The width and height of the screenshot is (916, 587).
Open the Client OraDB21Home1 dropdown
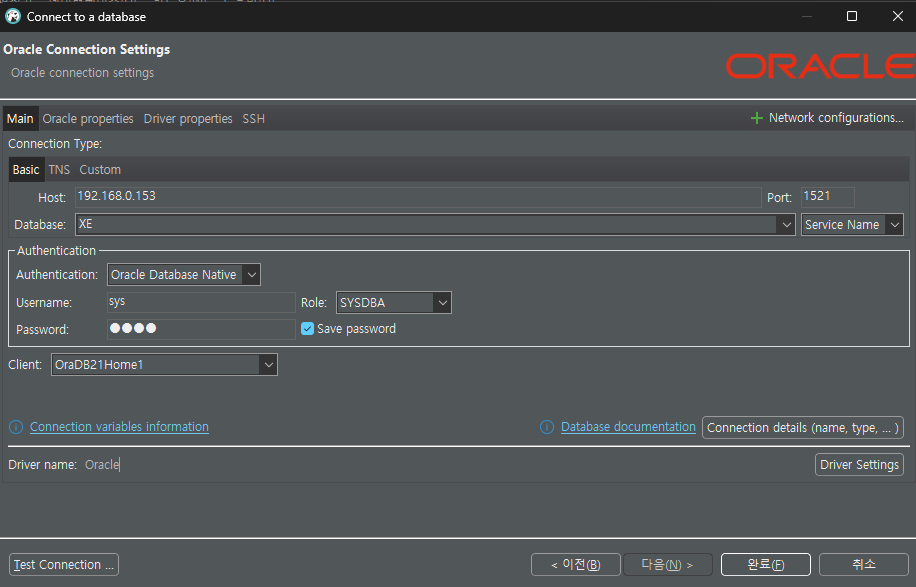(x=164, y=364)
